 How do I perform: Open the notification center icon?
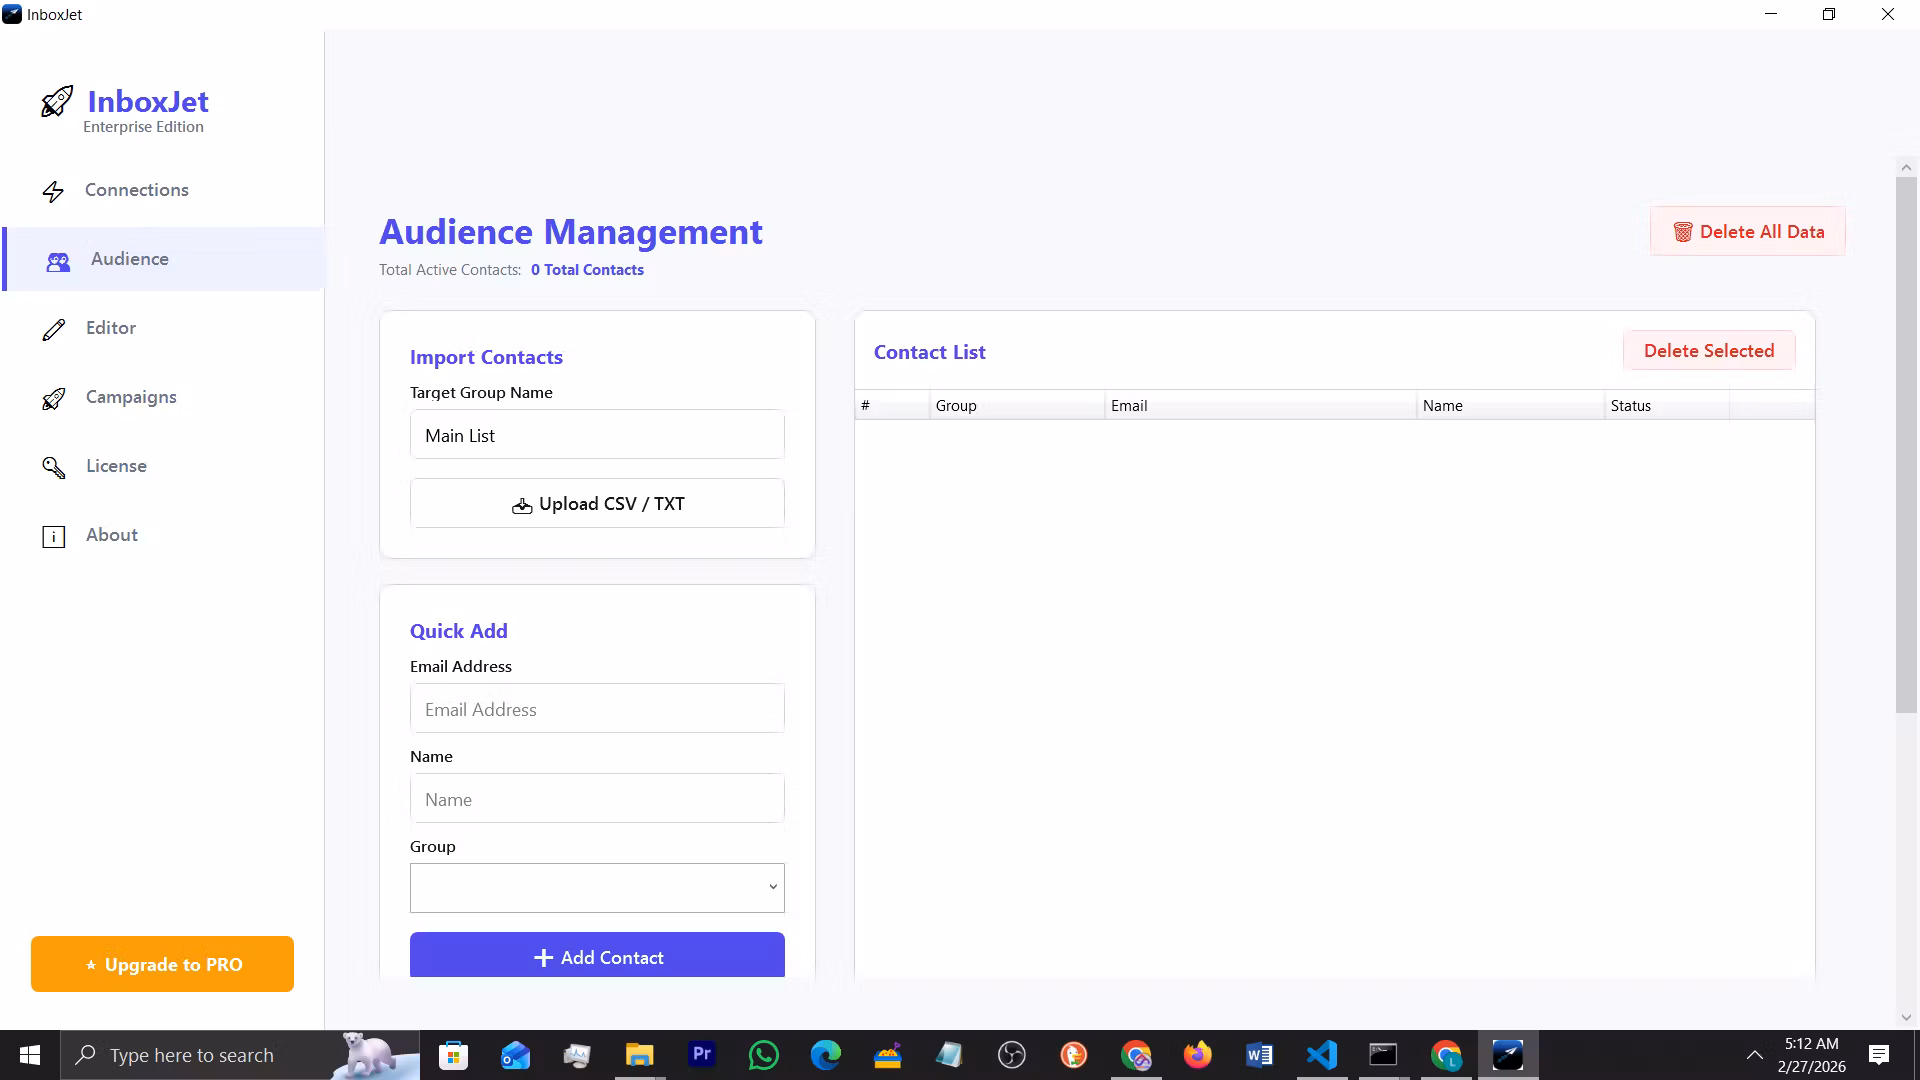1879,1055
